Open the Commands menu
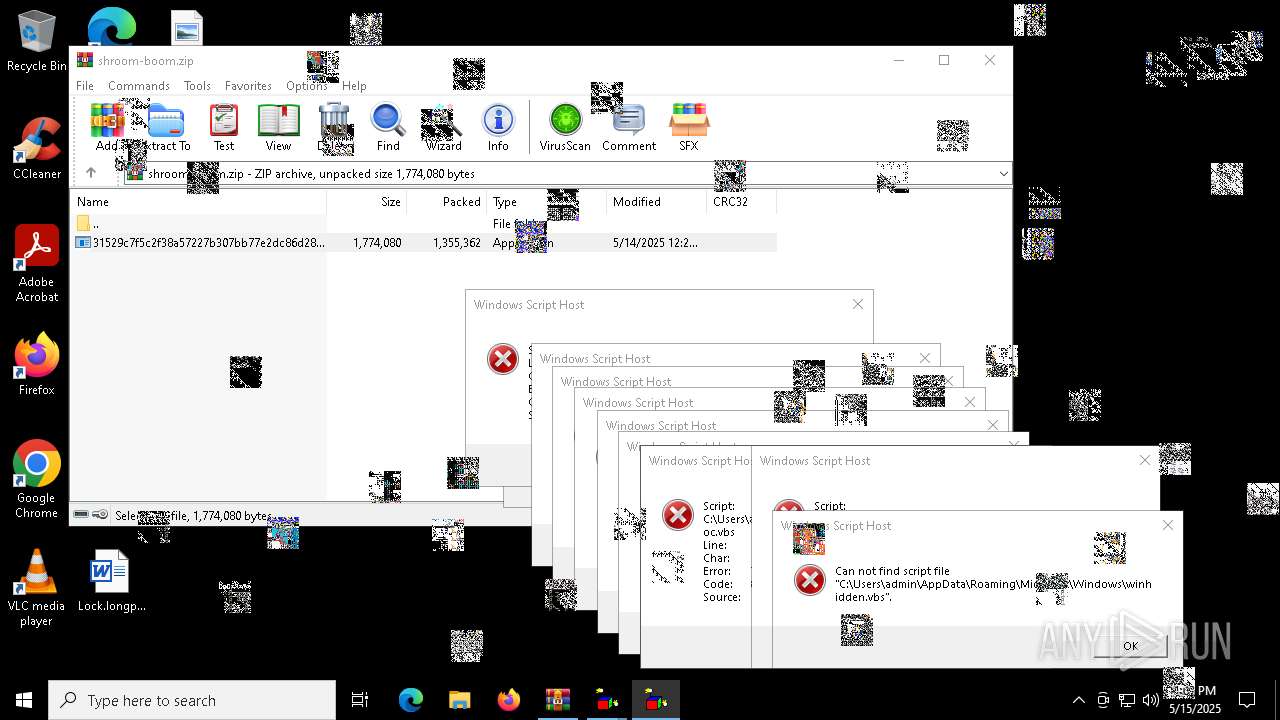 point(139,86)
